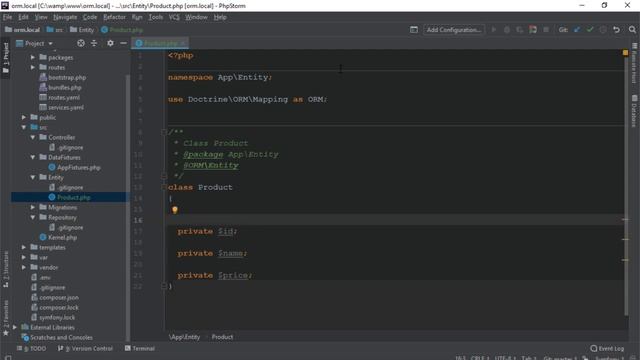
Task: Click the Run with Coverage icon
Action: click(x=520, y=29)
